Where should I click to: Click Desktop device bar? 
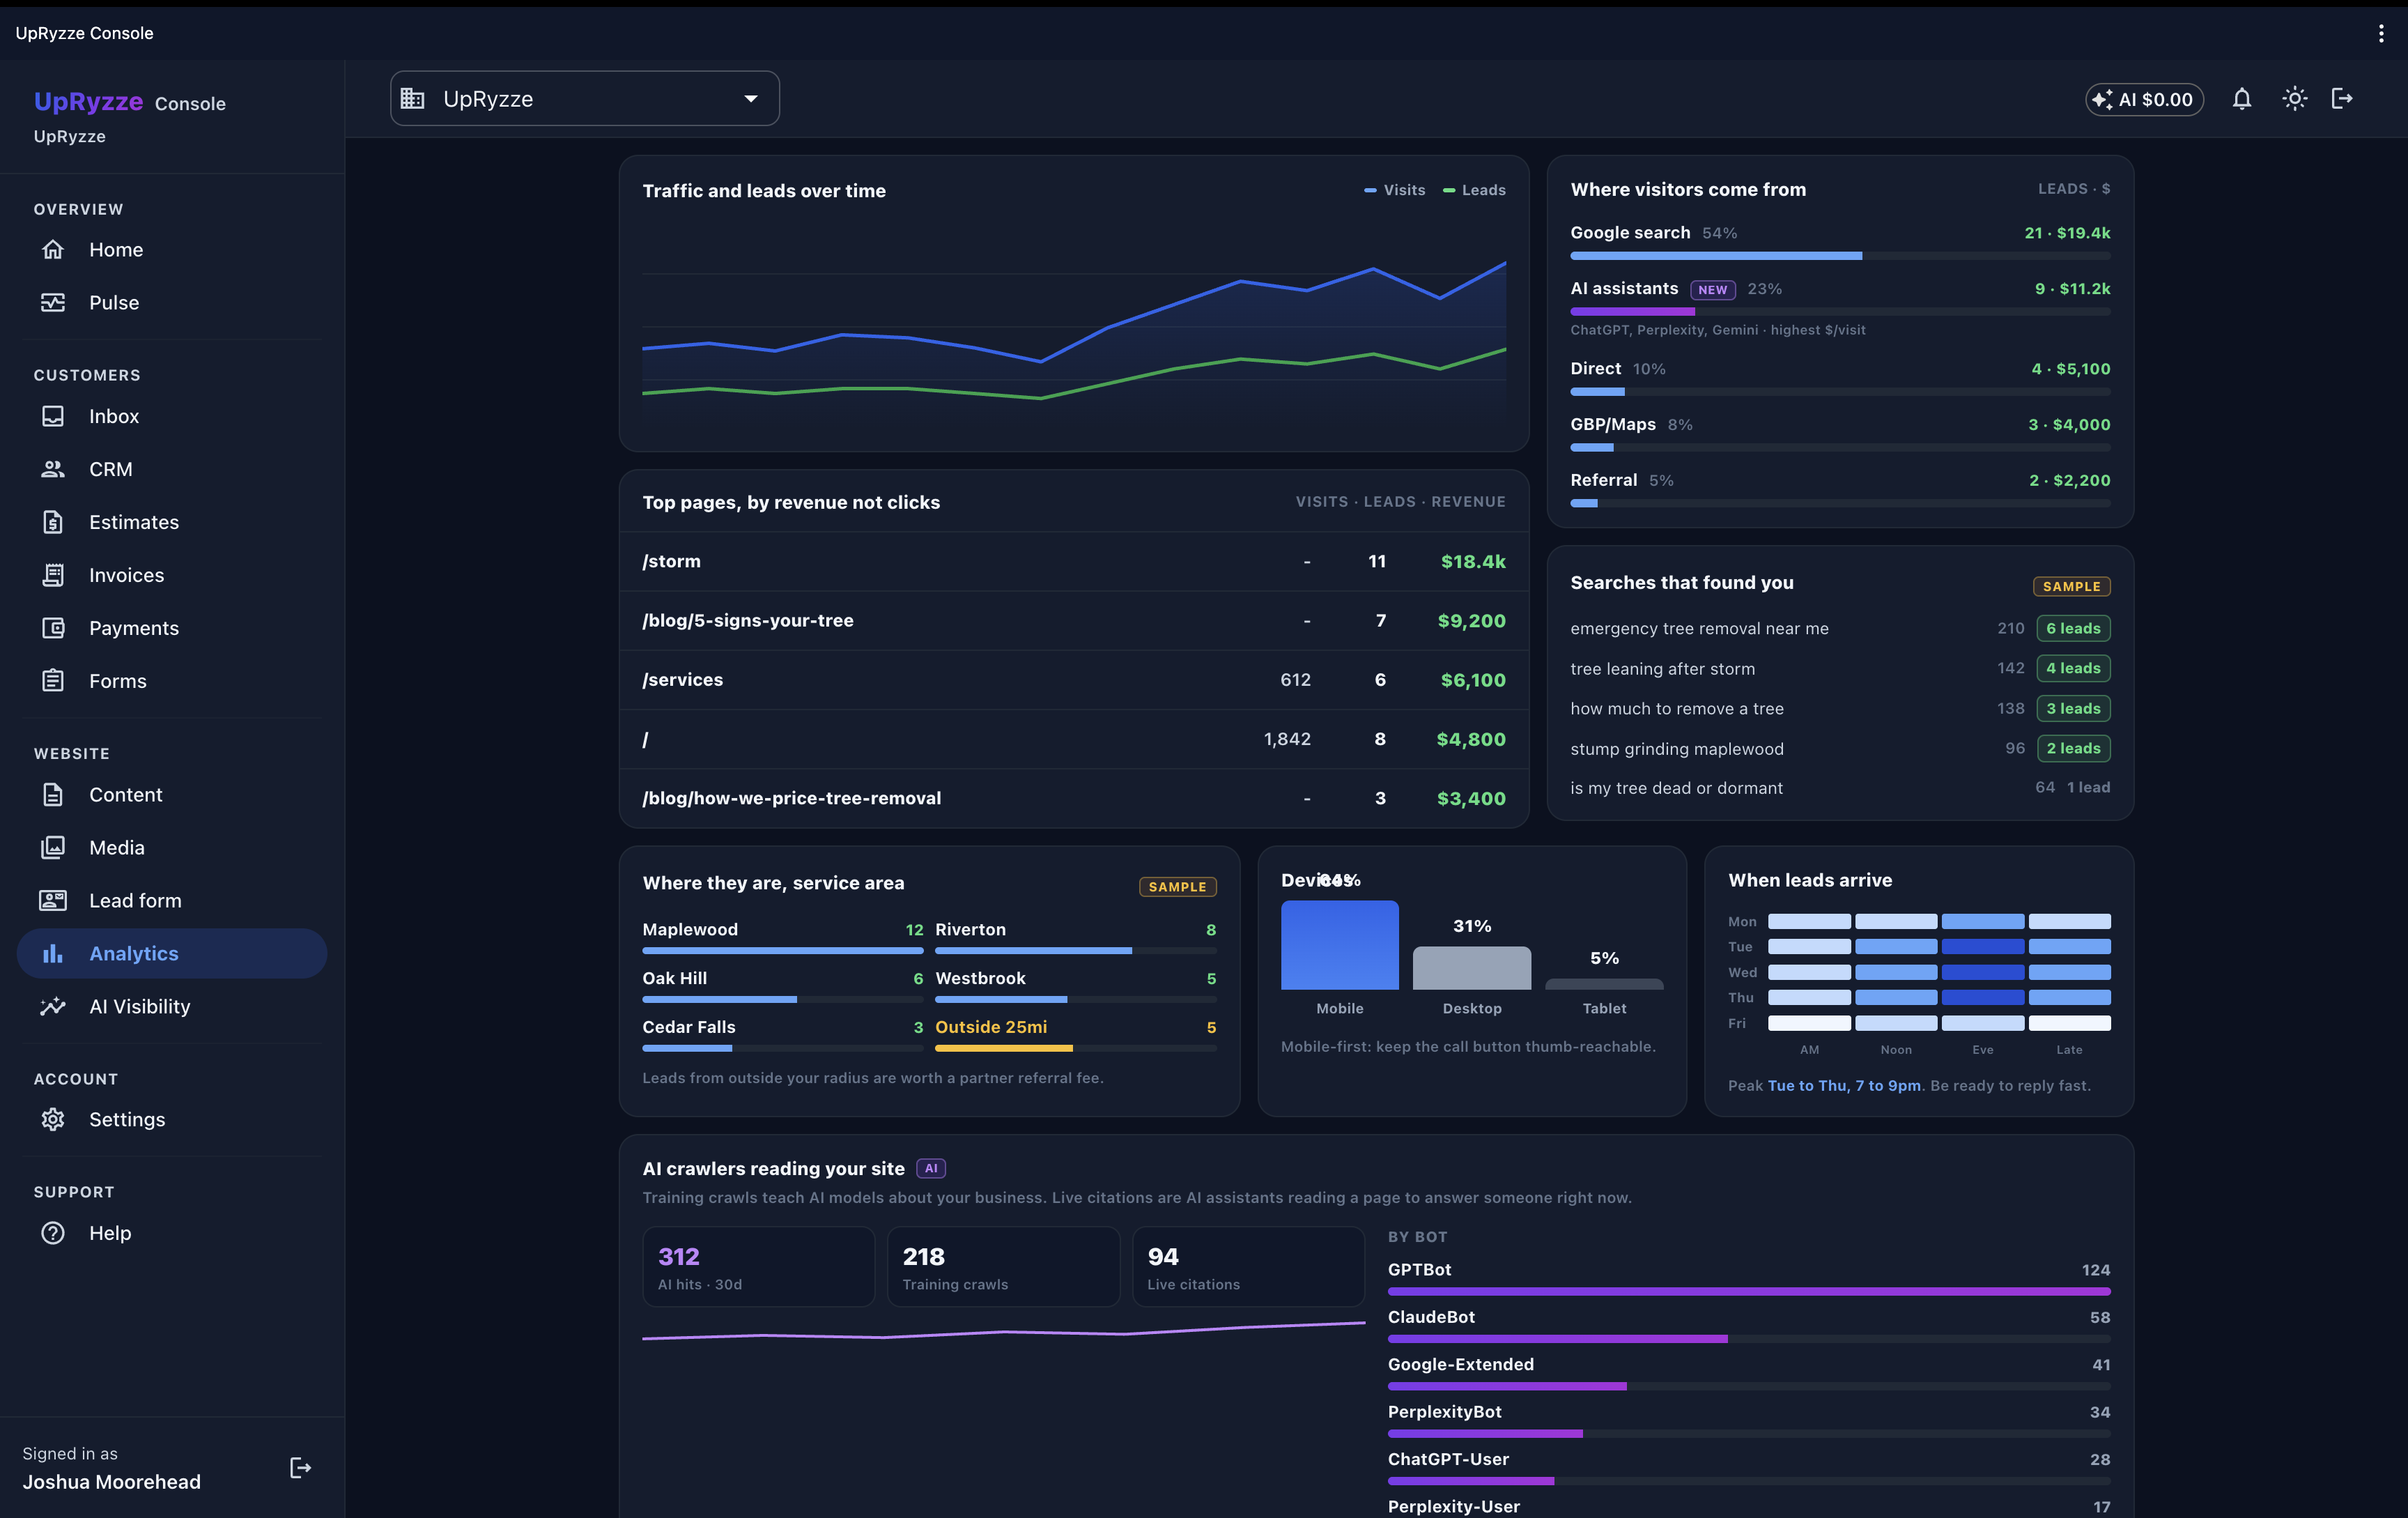point(1472,968)
